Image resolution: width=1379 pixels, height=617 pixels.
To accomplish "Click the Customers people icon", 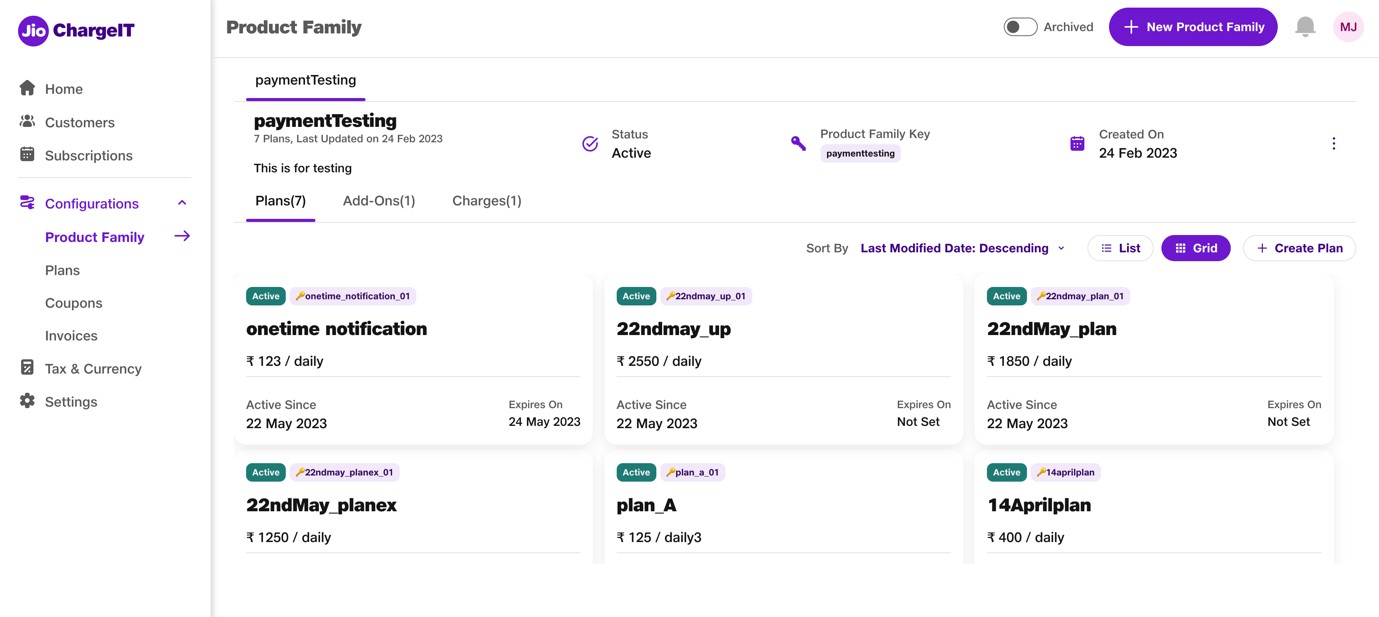I will click(x=27, y=121).
